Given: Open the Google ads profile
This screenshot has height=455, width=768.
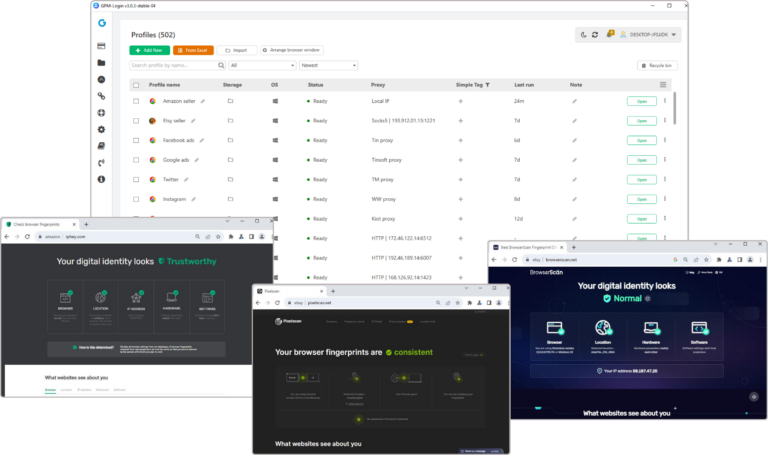Looking at the screenshot, I should coord(642,160).
